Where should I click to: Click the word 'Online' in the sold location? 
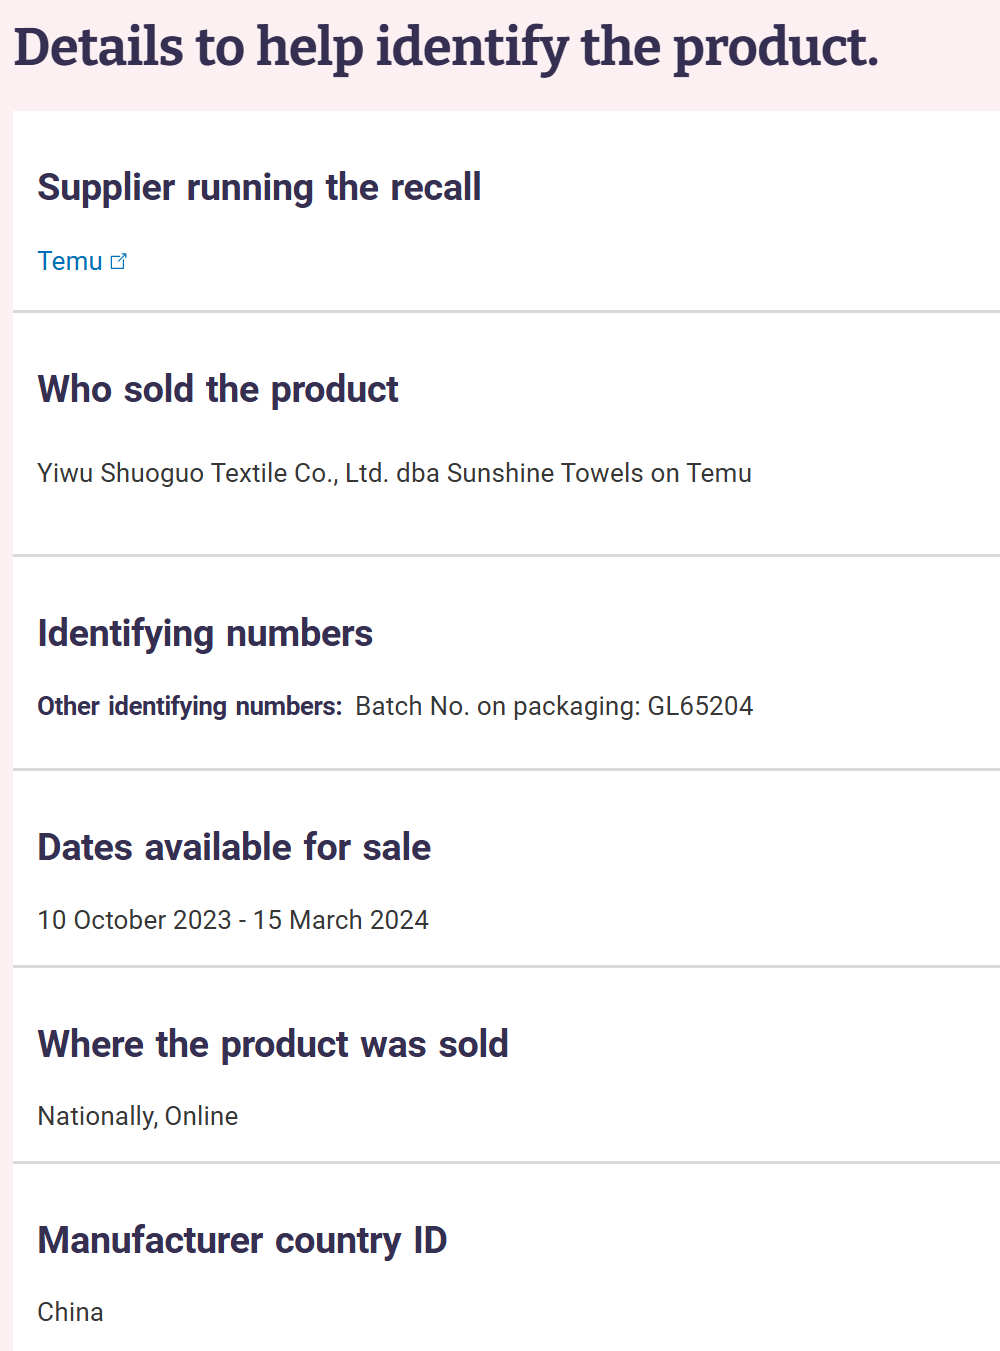point(201,1116)
